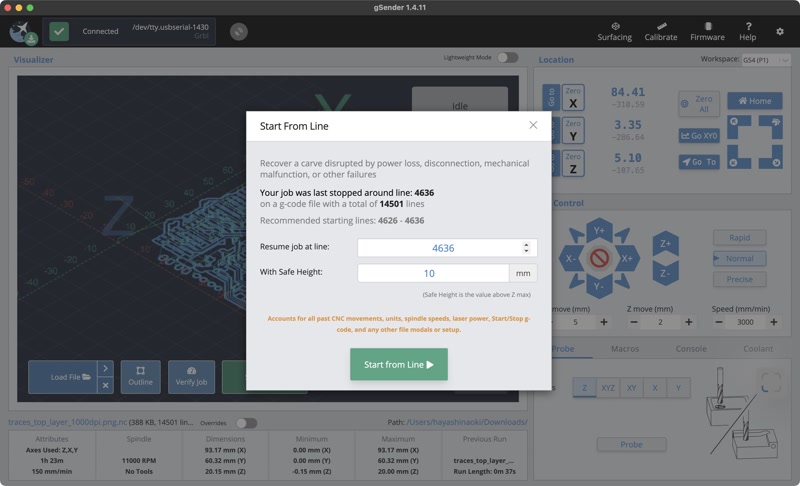Click the With Safe Height field
Image resolution: width=800 pixels, height=486 pixels.
(x=433, y=273)
